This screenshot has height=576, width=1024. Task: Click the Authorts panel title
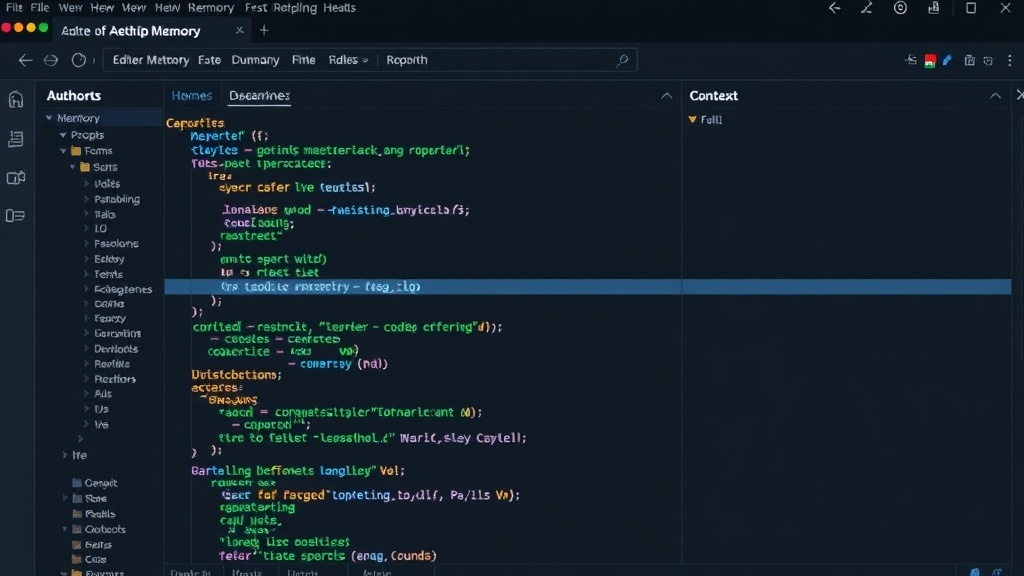coord(74,95)
